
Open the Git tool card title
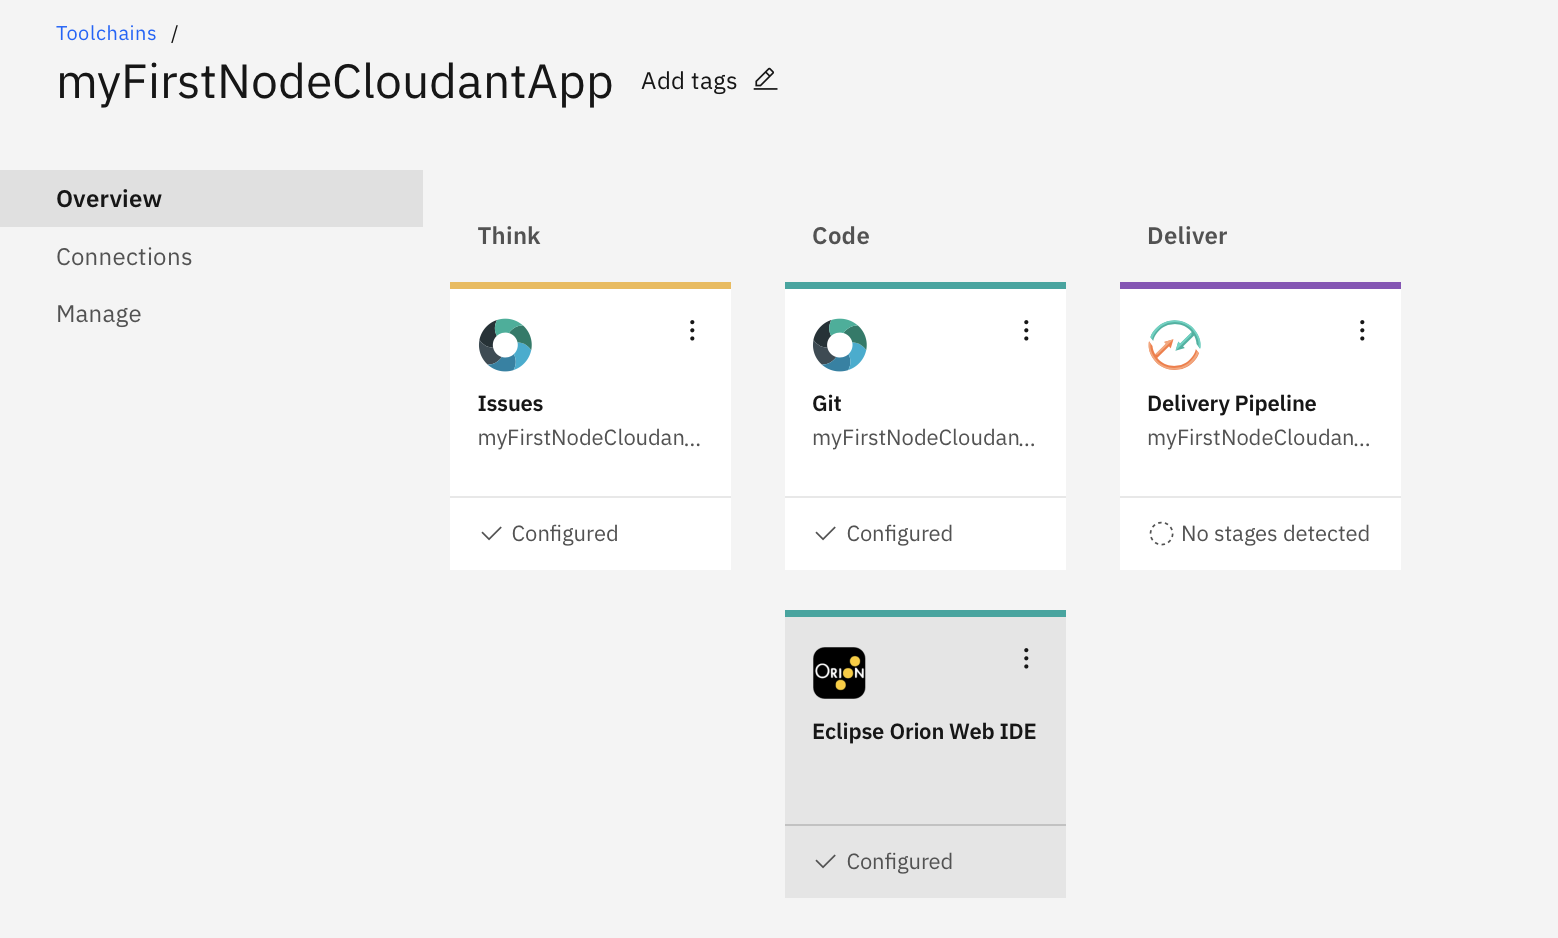(x=827, y=403)
